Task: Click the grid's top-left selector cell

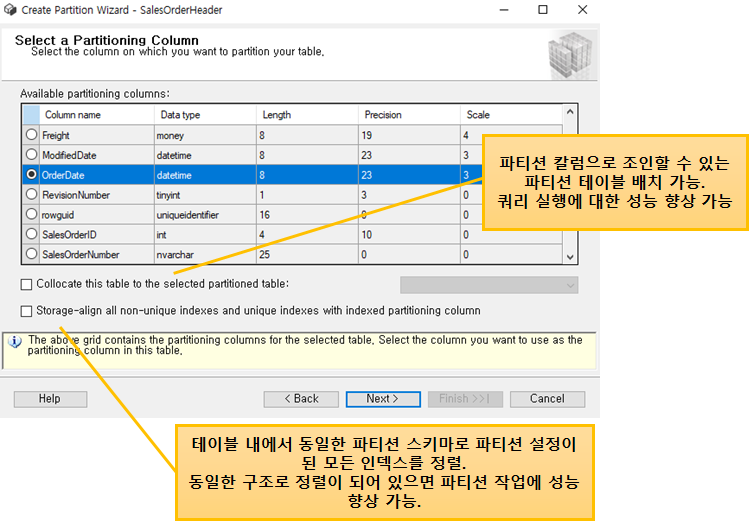Action: pyautogui.click(x=31, y=115)
